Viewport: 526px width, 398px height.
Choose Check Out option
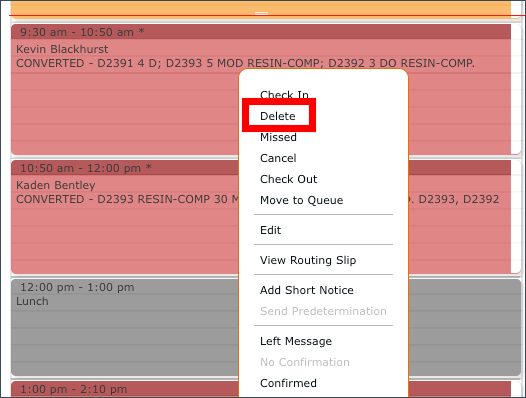(x=288, y=179)
